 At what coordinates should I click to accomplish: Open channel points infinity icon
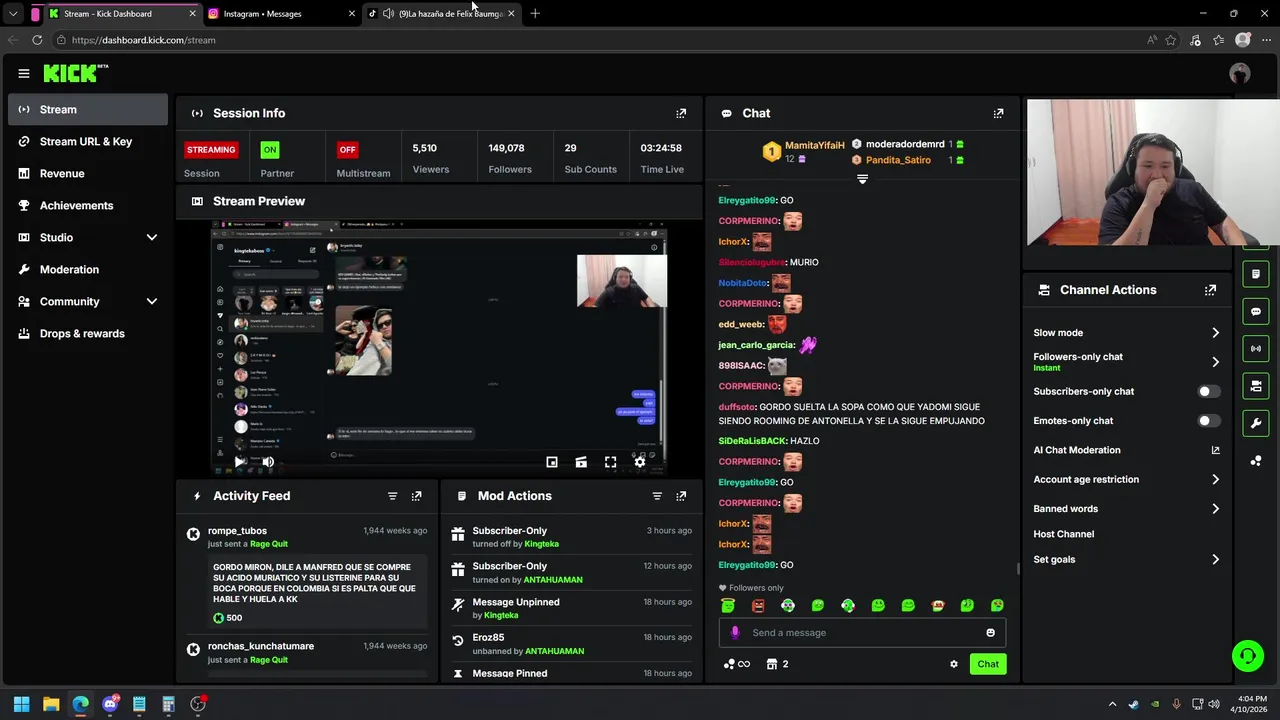(x=737, y=664)
